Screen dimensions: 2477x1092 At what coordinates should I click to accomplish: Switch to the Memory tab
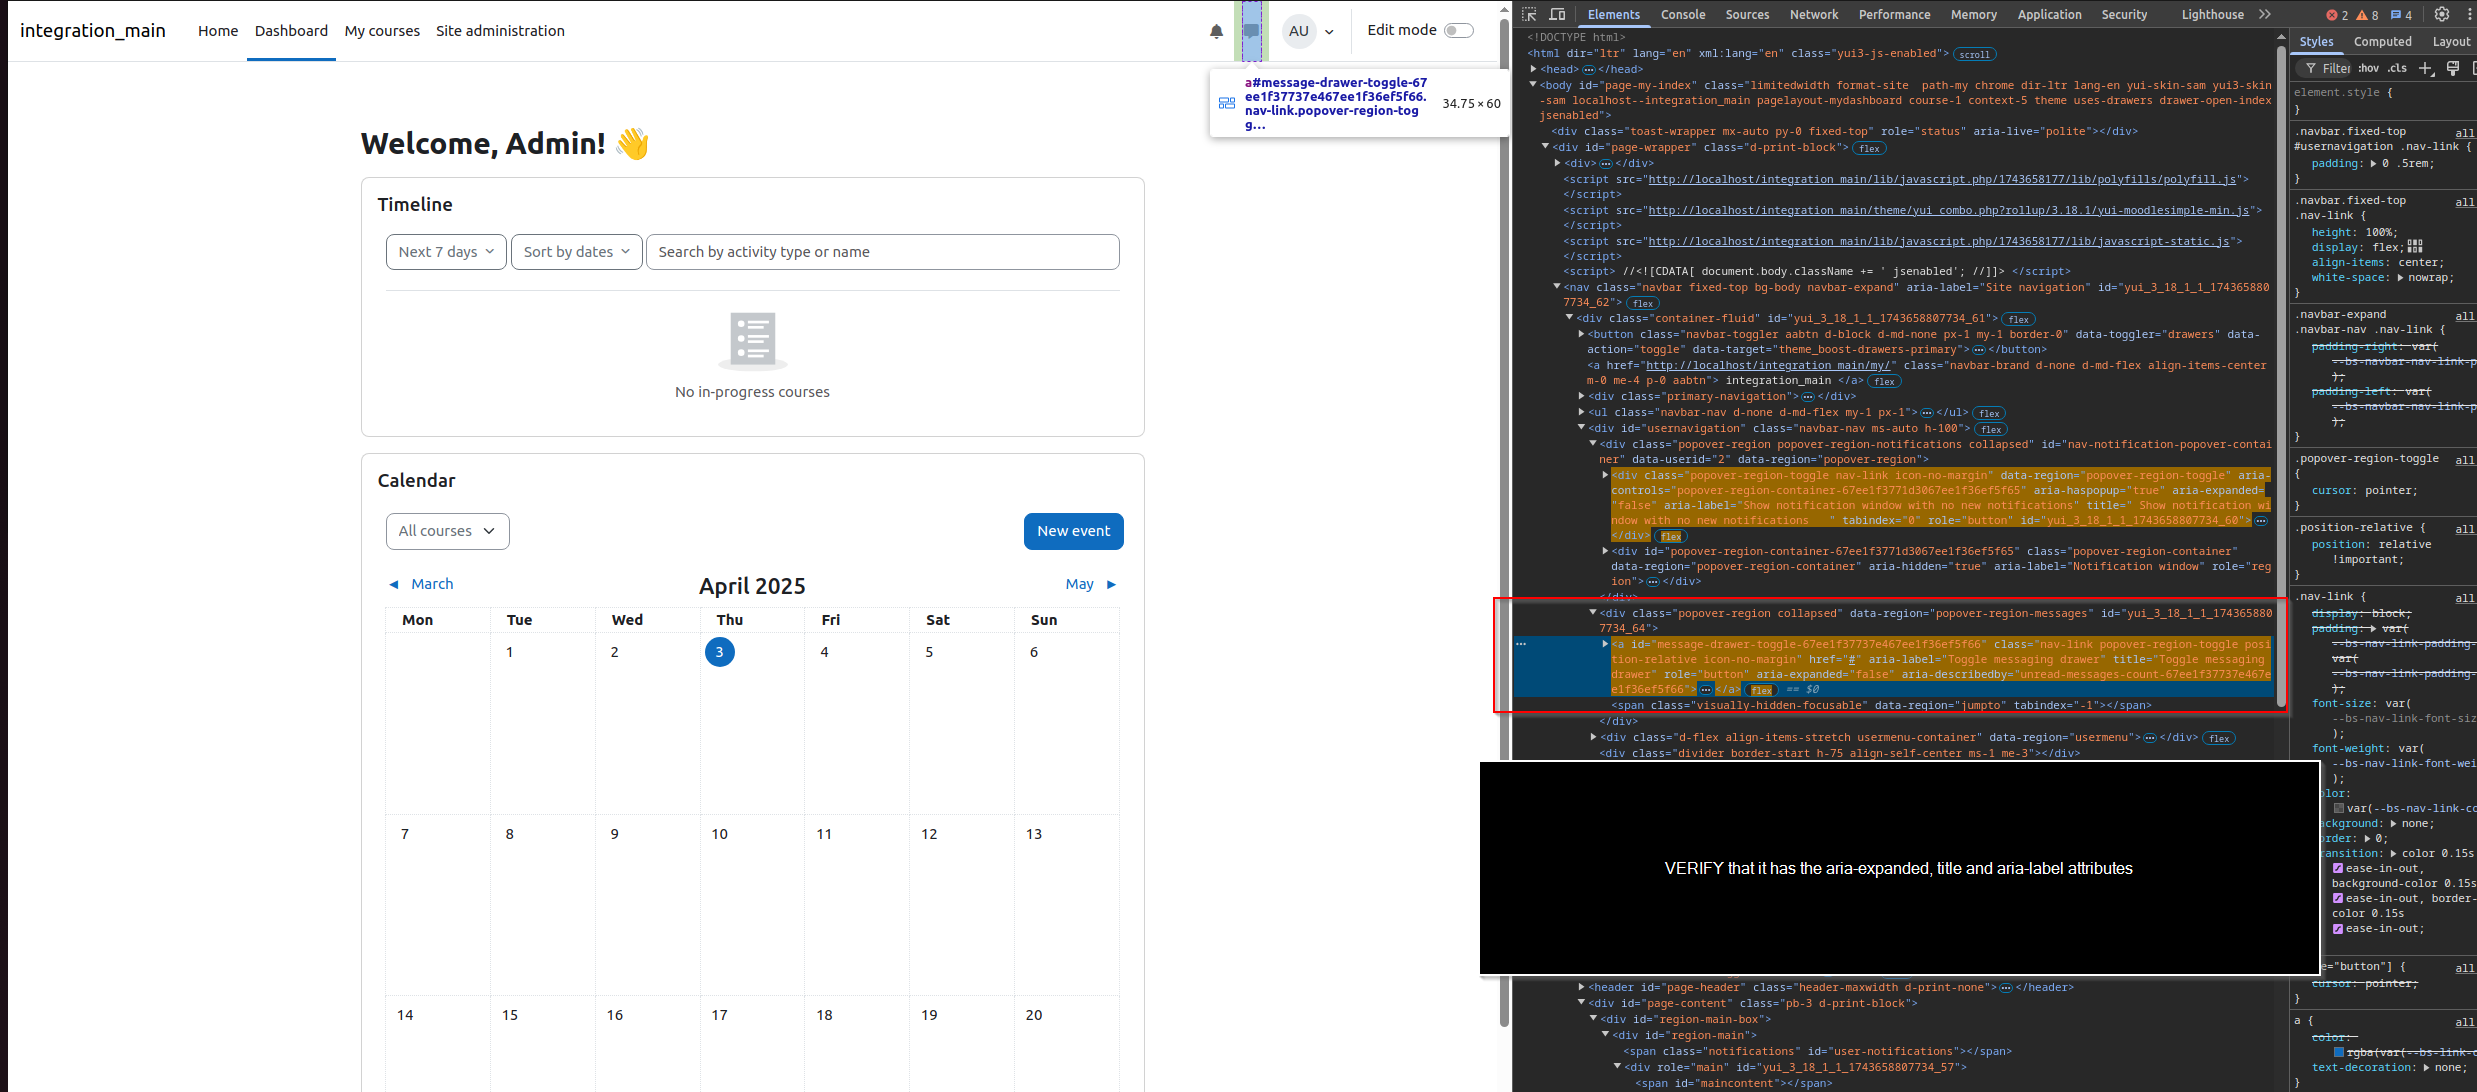(1973, 14)
